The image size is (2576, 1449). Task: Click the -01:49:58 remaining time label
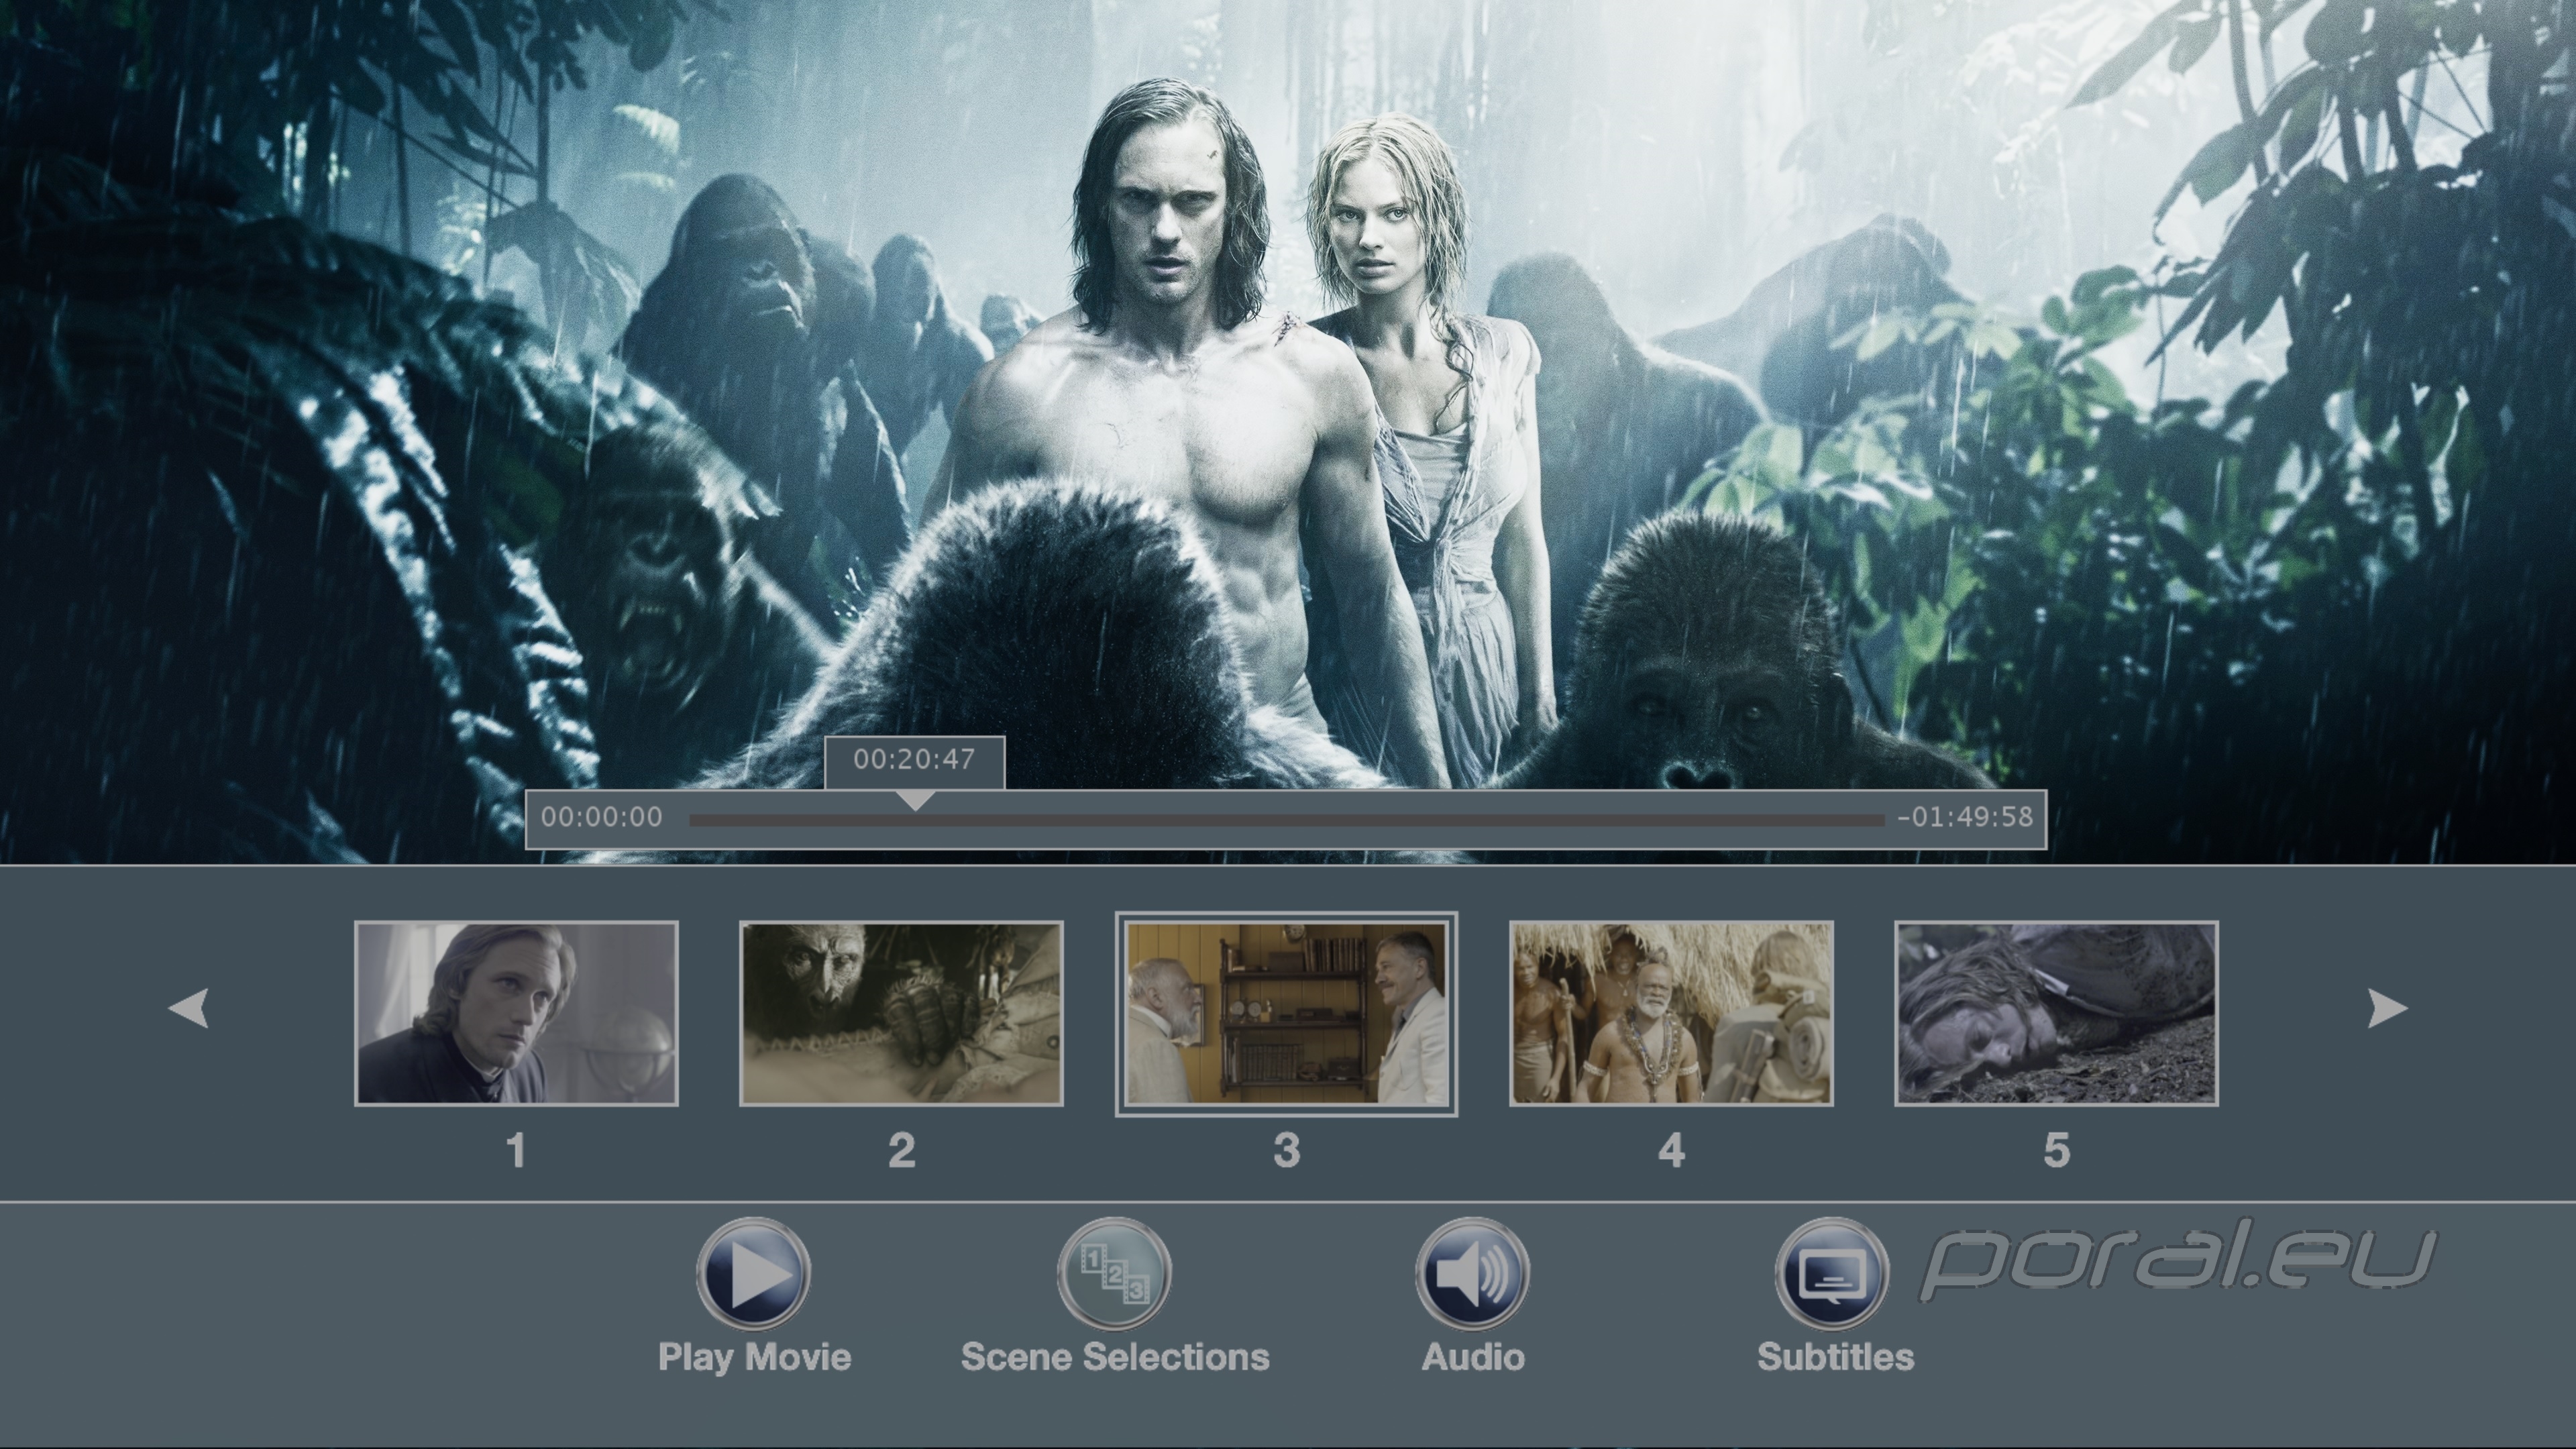1965,817
